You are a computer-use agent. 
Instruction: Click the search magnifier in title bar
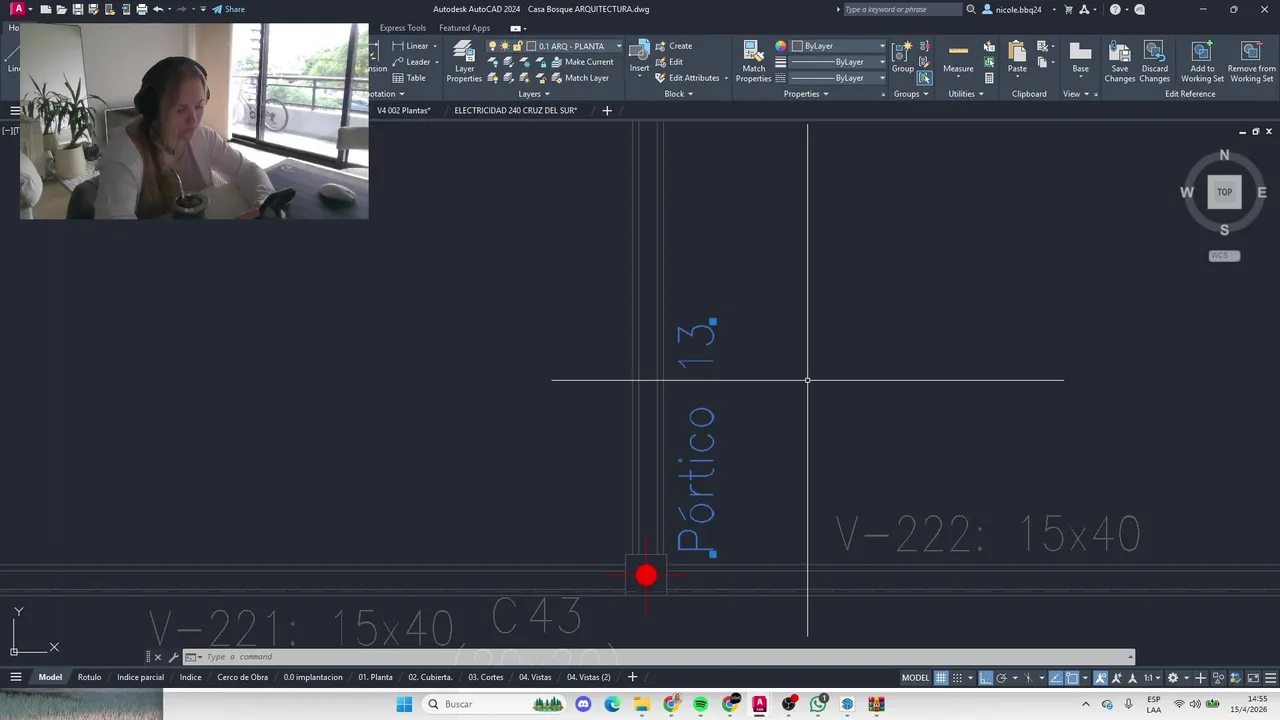tap(971, 9)
